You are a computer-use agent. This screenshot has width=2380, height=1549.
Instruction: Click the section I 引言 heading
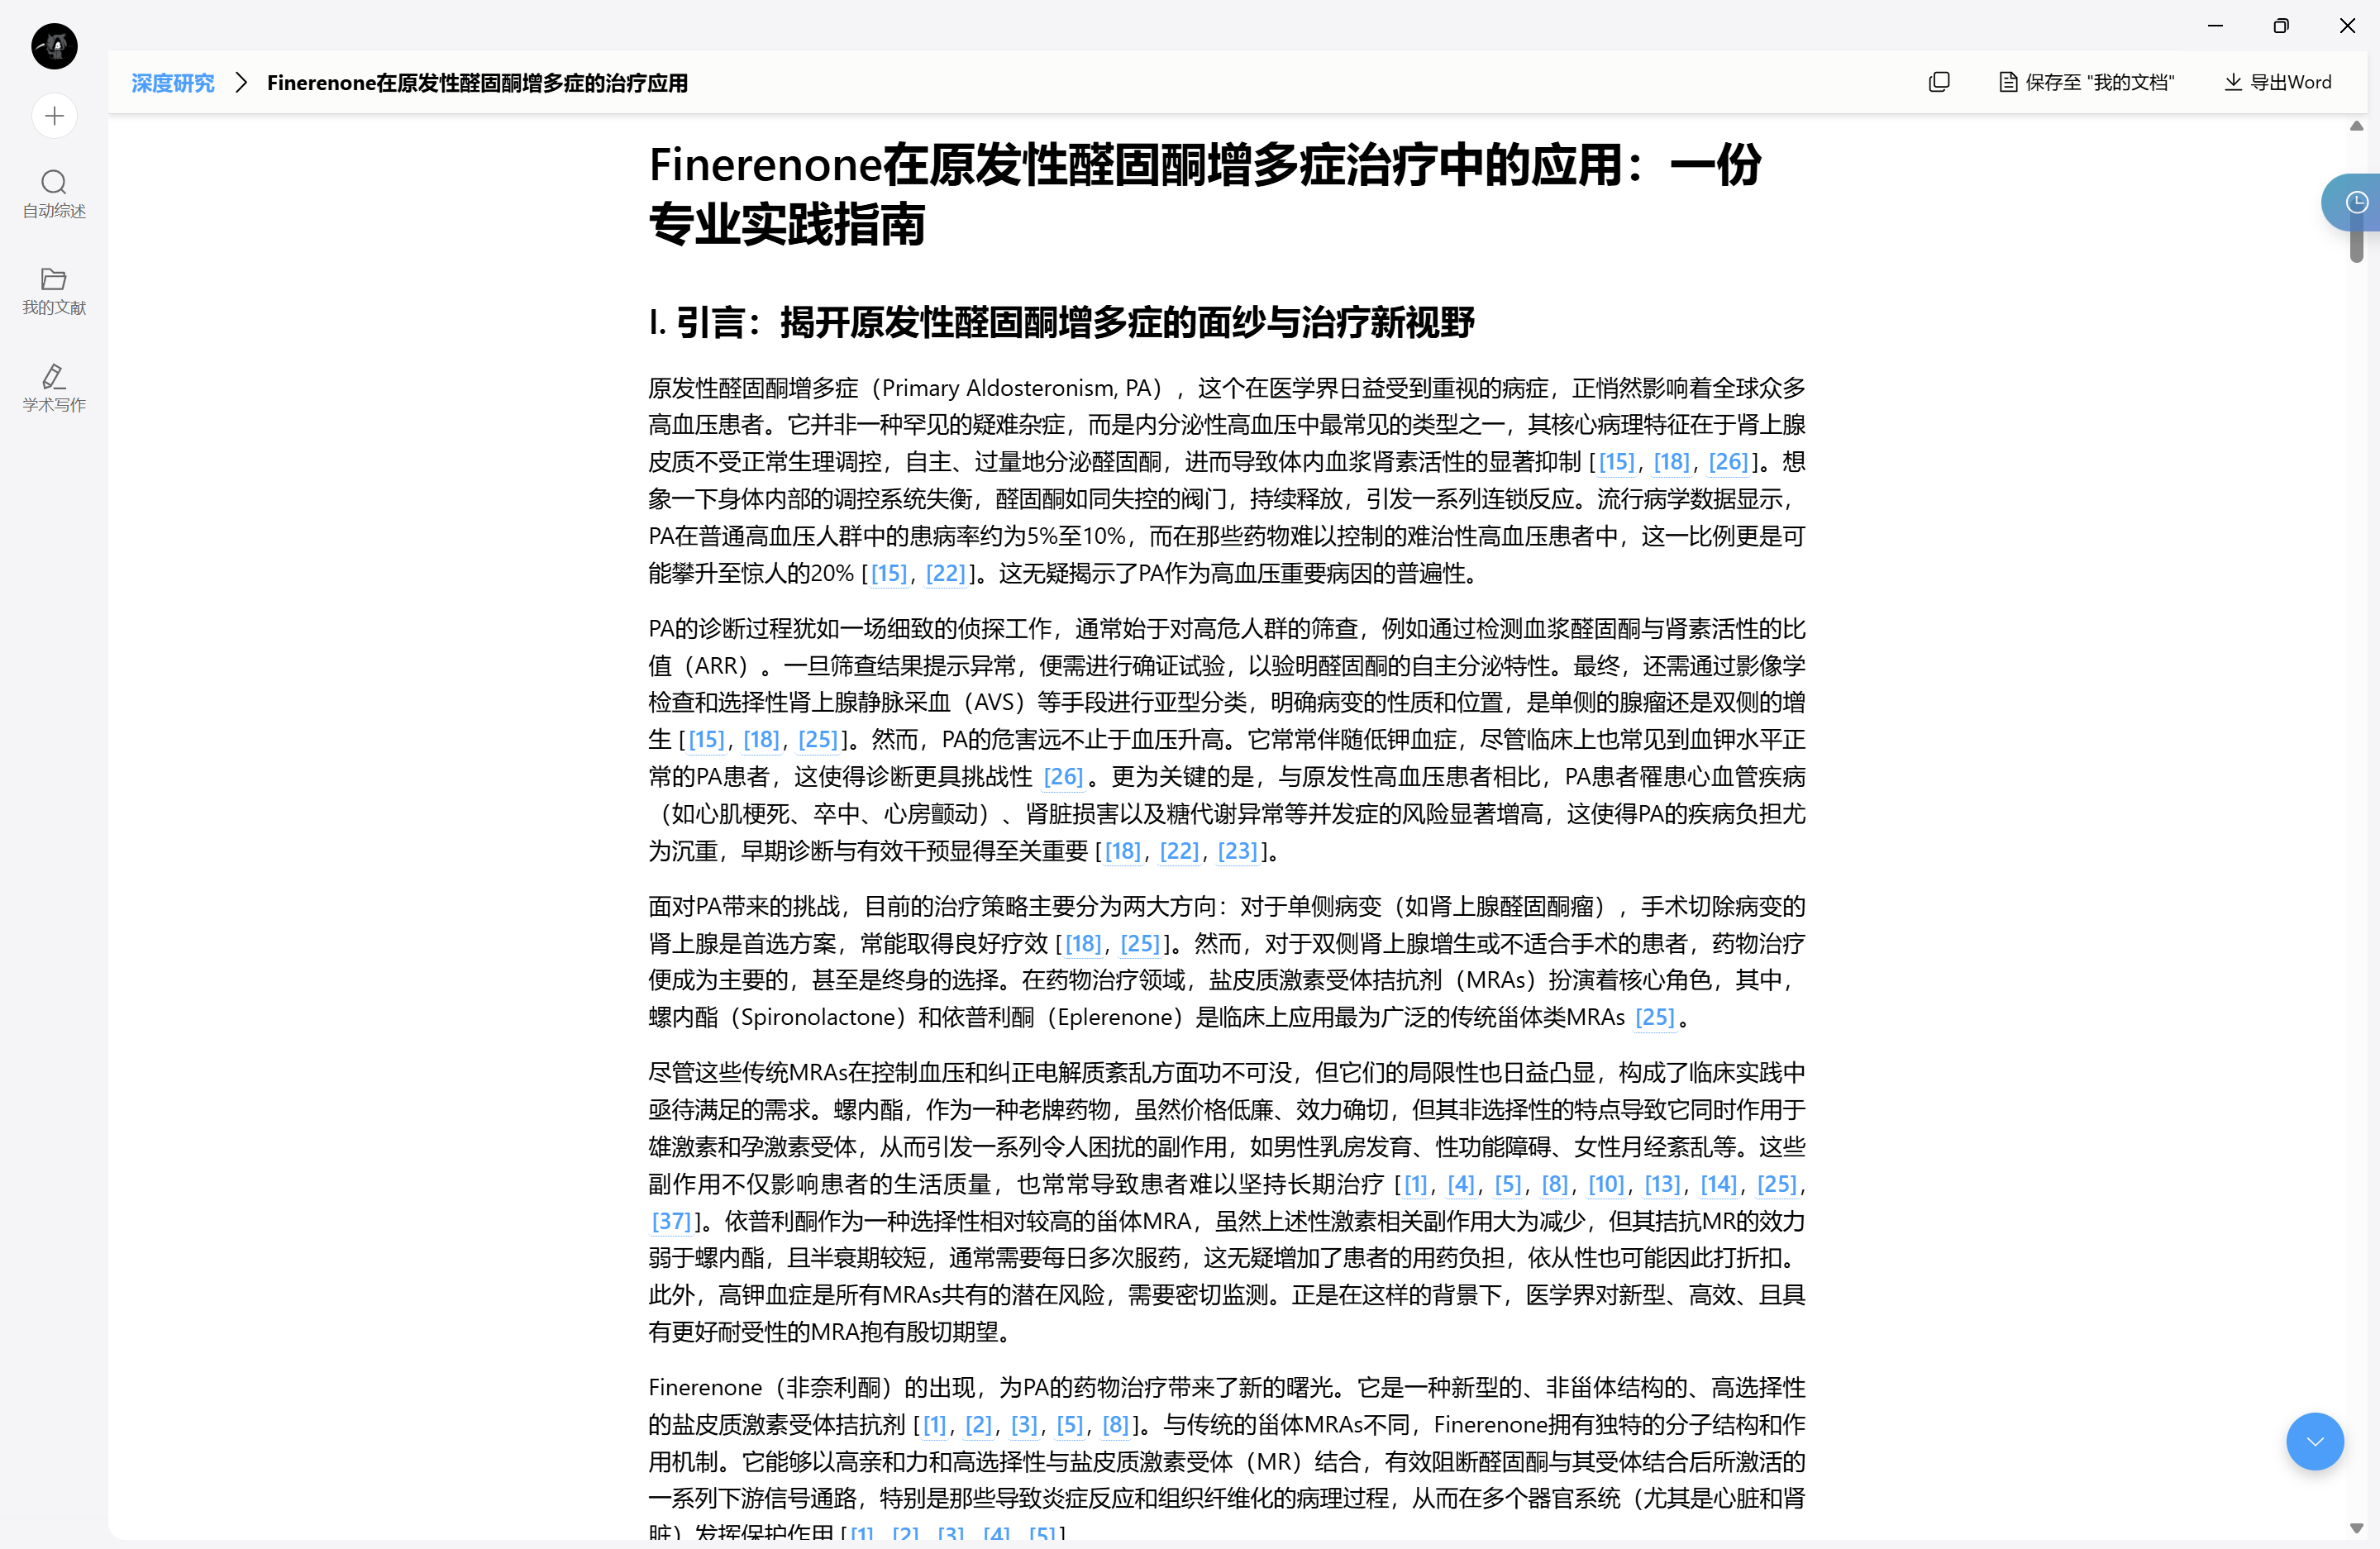pyautogui.click(x=1061, y=323)
